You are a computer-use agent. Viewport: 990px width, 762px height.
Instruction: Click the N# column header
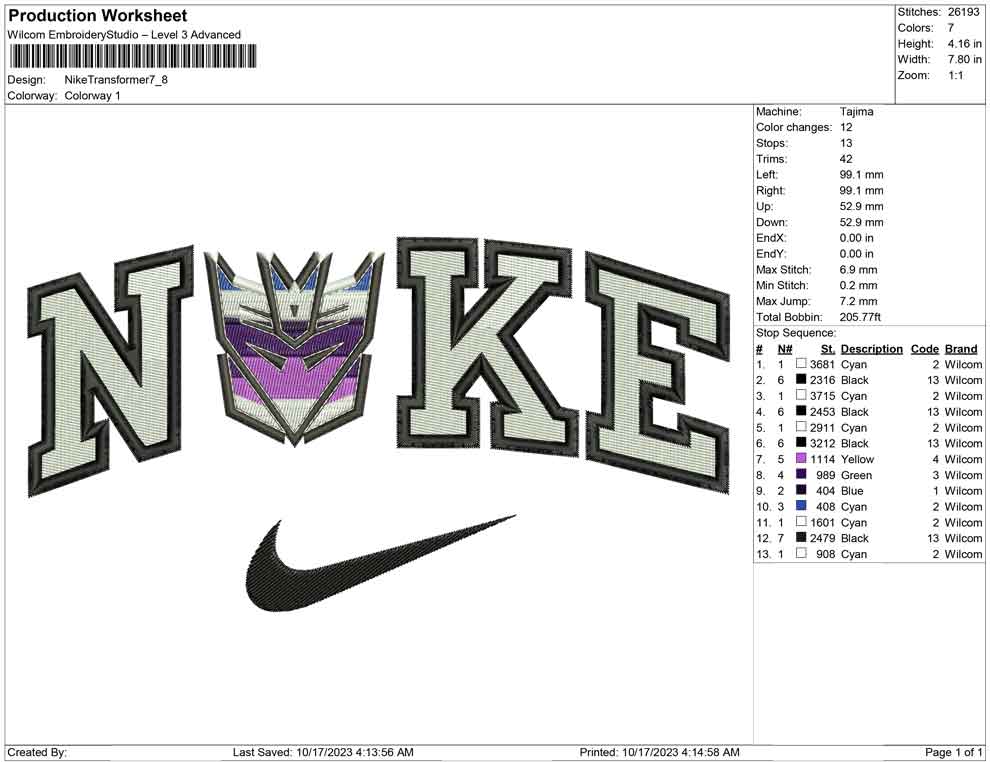click(x=785, y=348)
